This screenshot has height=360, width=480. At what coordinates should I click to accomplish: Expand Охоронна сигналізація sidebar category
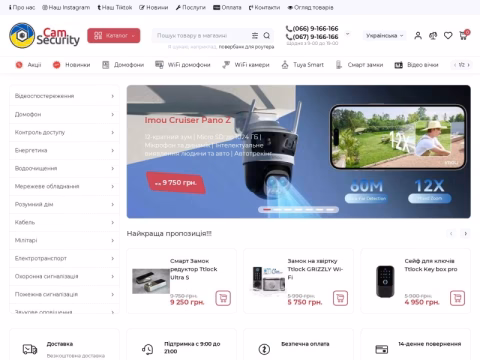click(64, 276)
